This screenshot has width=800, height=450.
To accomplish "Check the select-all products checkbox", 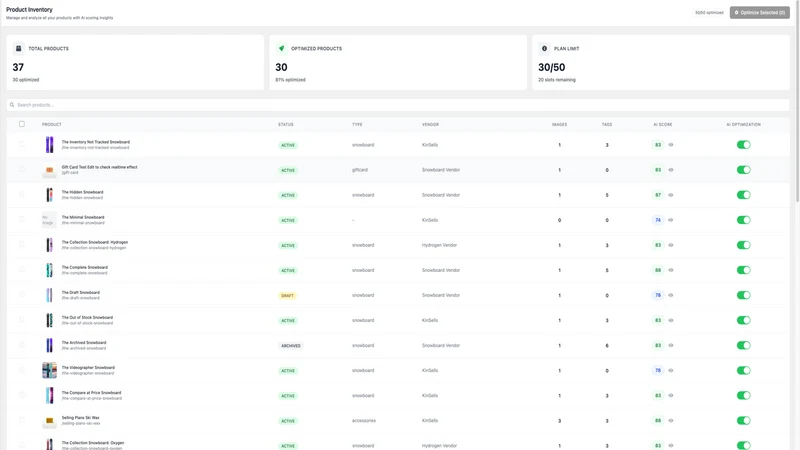I will point(21,124).
